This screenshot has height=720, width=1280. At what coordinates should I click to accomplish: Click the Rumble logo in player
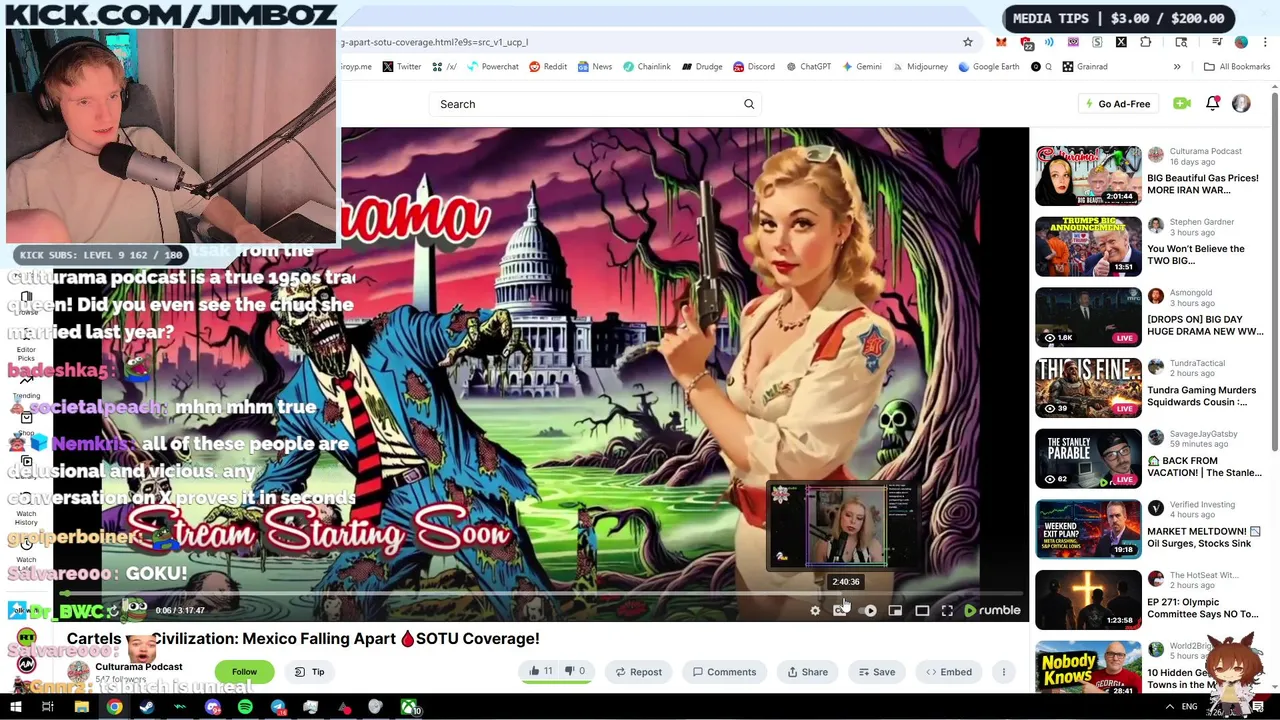(x=992, y=610)
